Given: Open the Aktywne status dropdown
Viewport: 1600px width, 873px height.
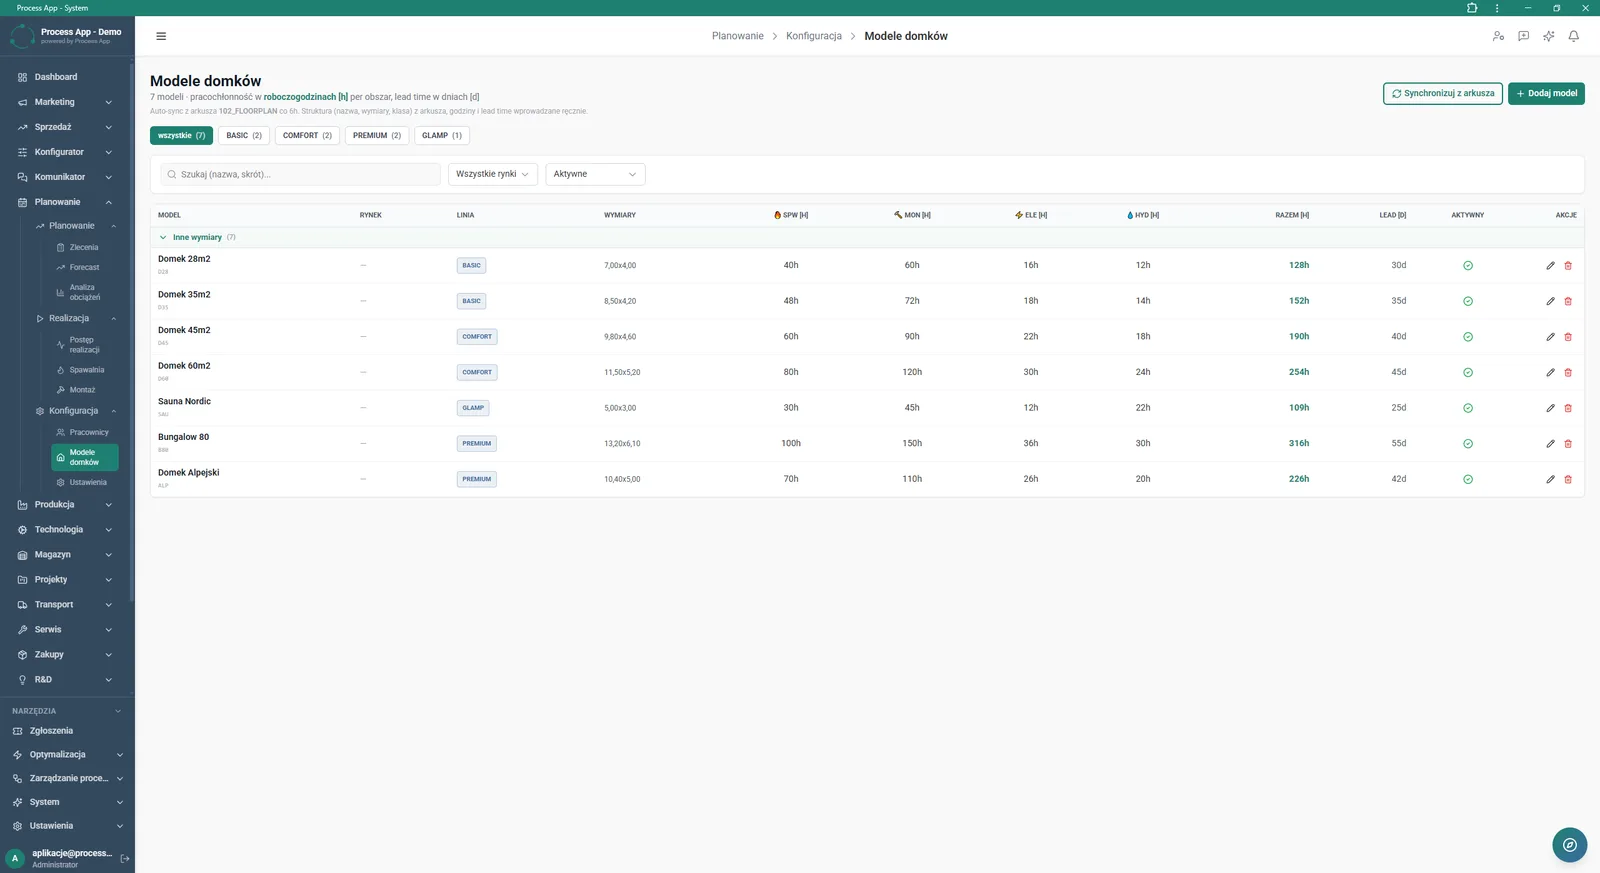Looking at the screenshot, I should (595, 174).
